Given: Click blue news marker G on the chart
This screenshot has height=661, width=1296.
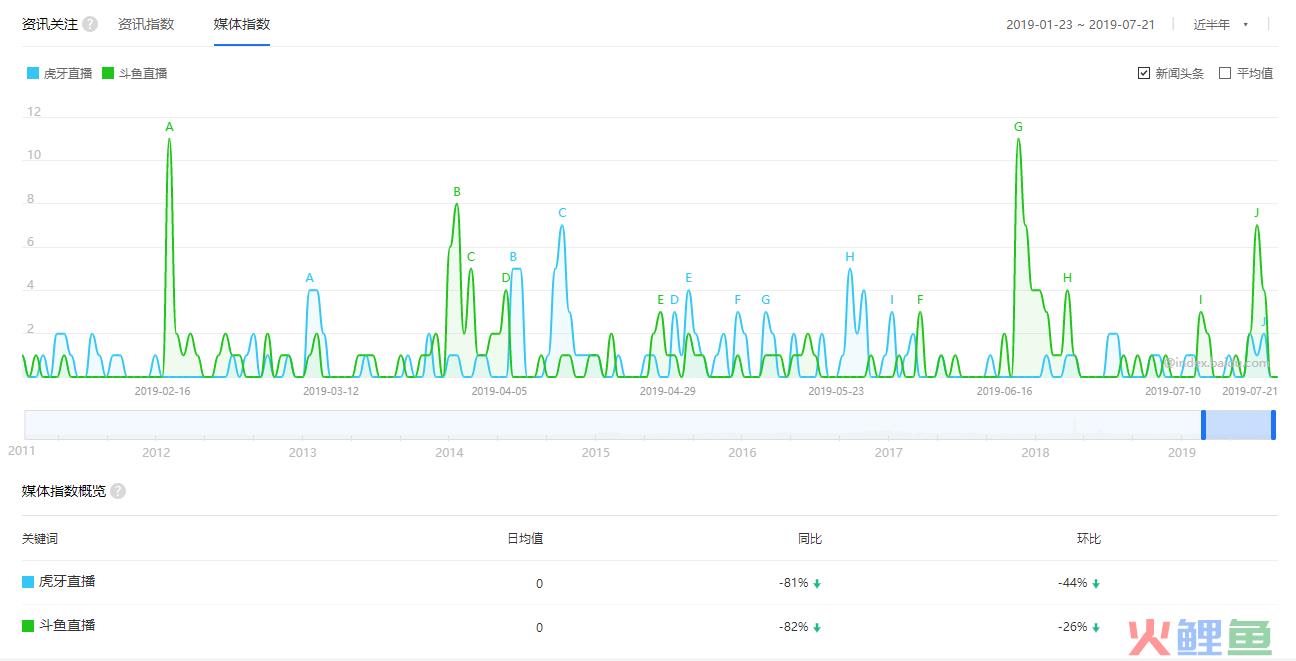Looking at the screenshot, I should tap(766, 300).
